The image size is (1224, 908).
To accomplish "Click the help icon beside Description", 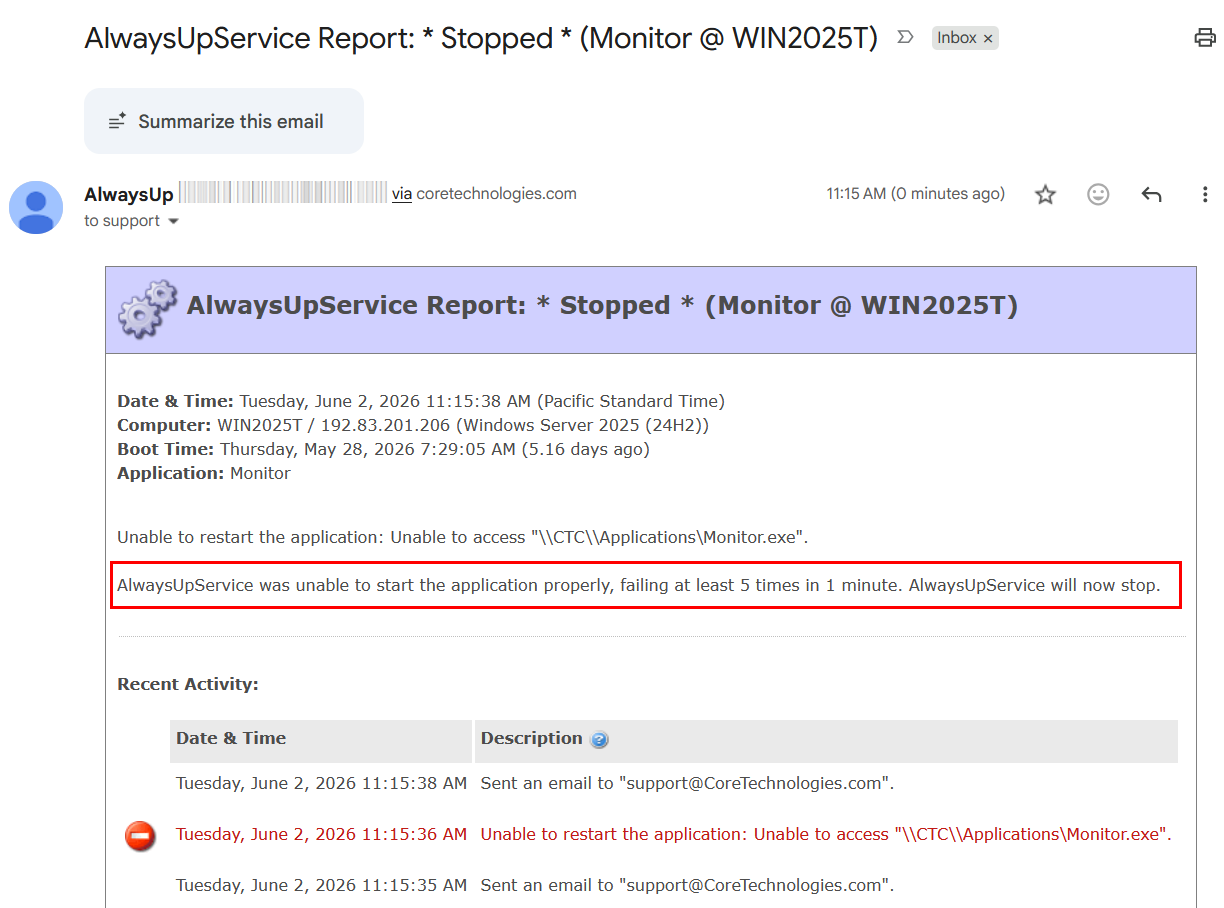I will tap(599, 740).
